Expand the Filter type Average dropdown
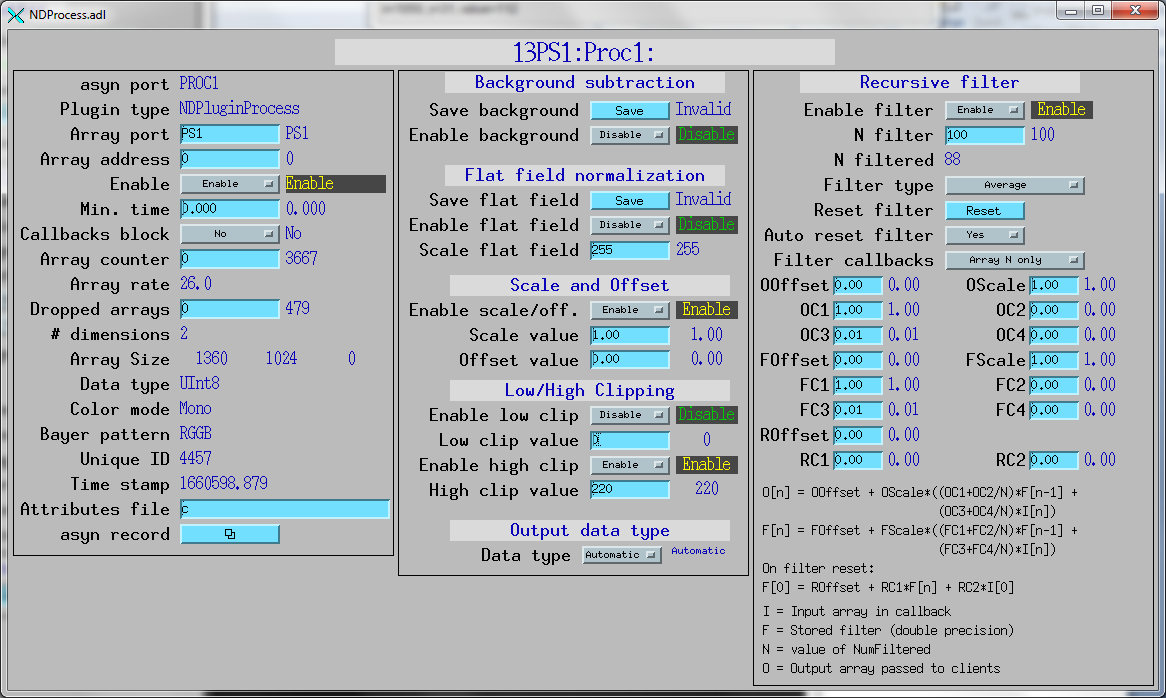Image resolution: width=1166 pixels, height=698 pixels. pyautogui.click(x=1014, y=185)
